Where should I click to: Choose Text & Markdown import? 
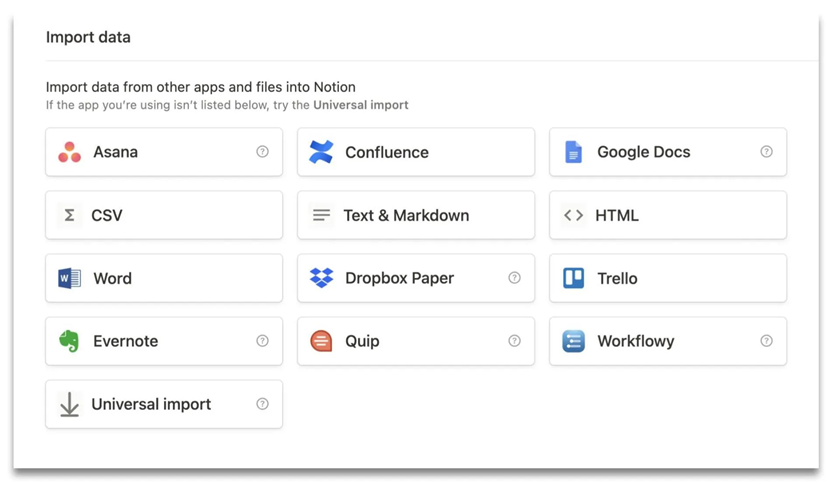click(416, 215)
